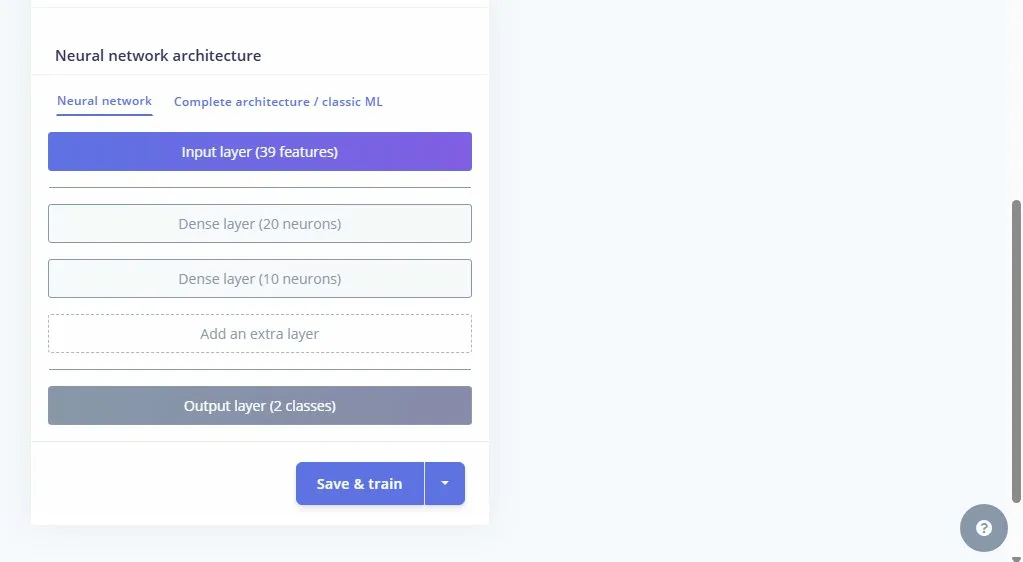Screen dimensions: 1023x562
Task: Select the Output layer (2 classes) block
Action: click(260, 406)
